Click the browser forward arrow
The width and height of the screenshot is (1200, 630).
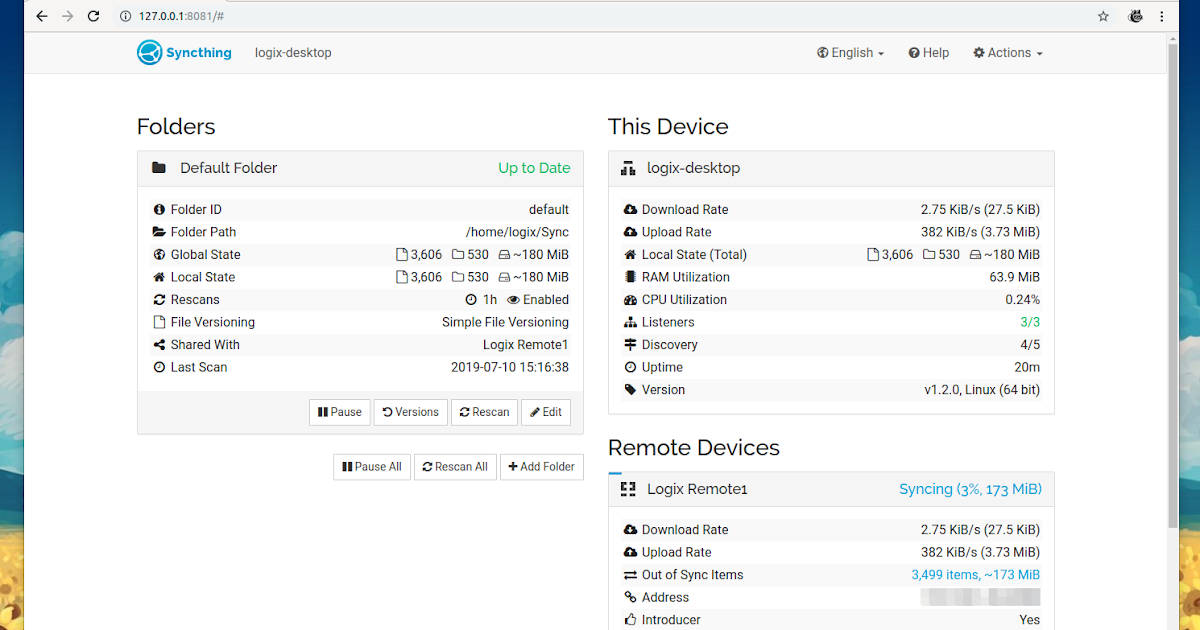click(68, 16)
